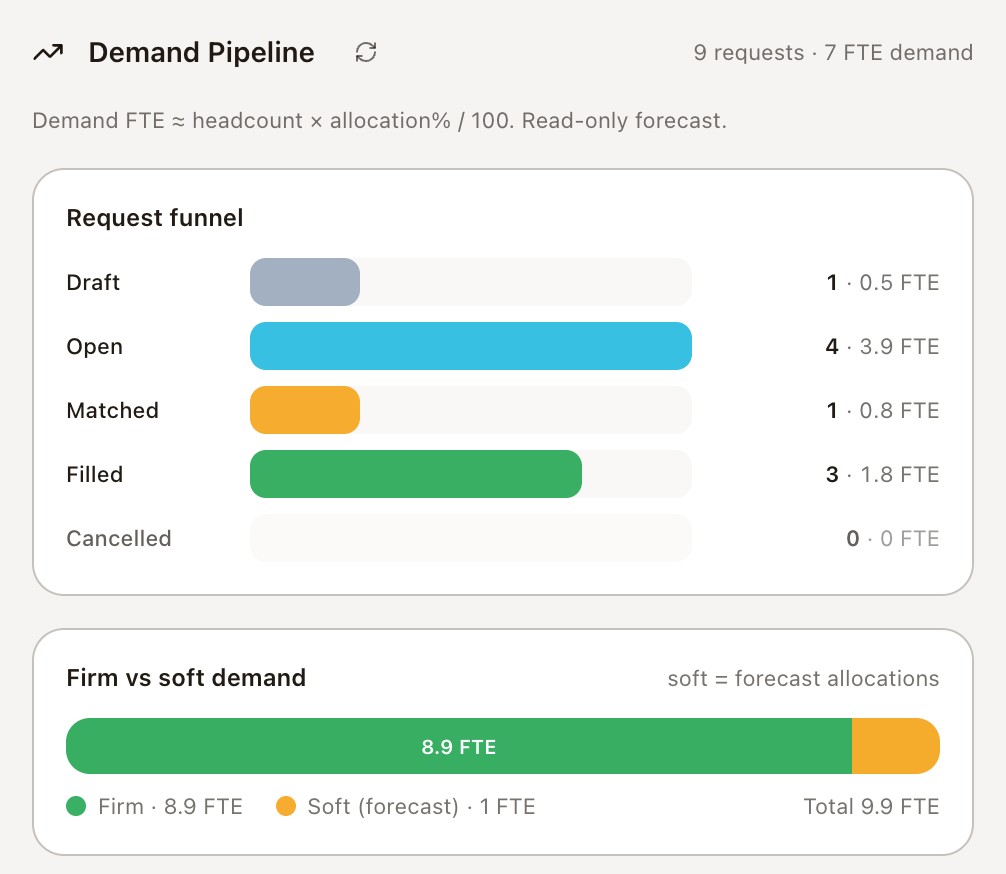Click the '3 · 1.8 FTE' Filled value
This screenshot has width=1006, height=874.
point(882,475)
